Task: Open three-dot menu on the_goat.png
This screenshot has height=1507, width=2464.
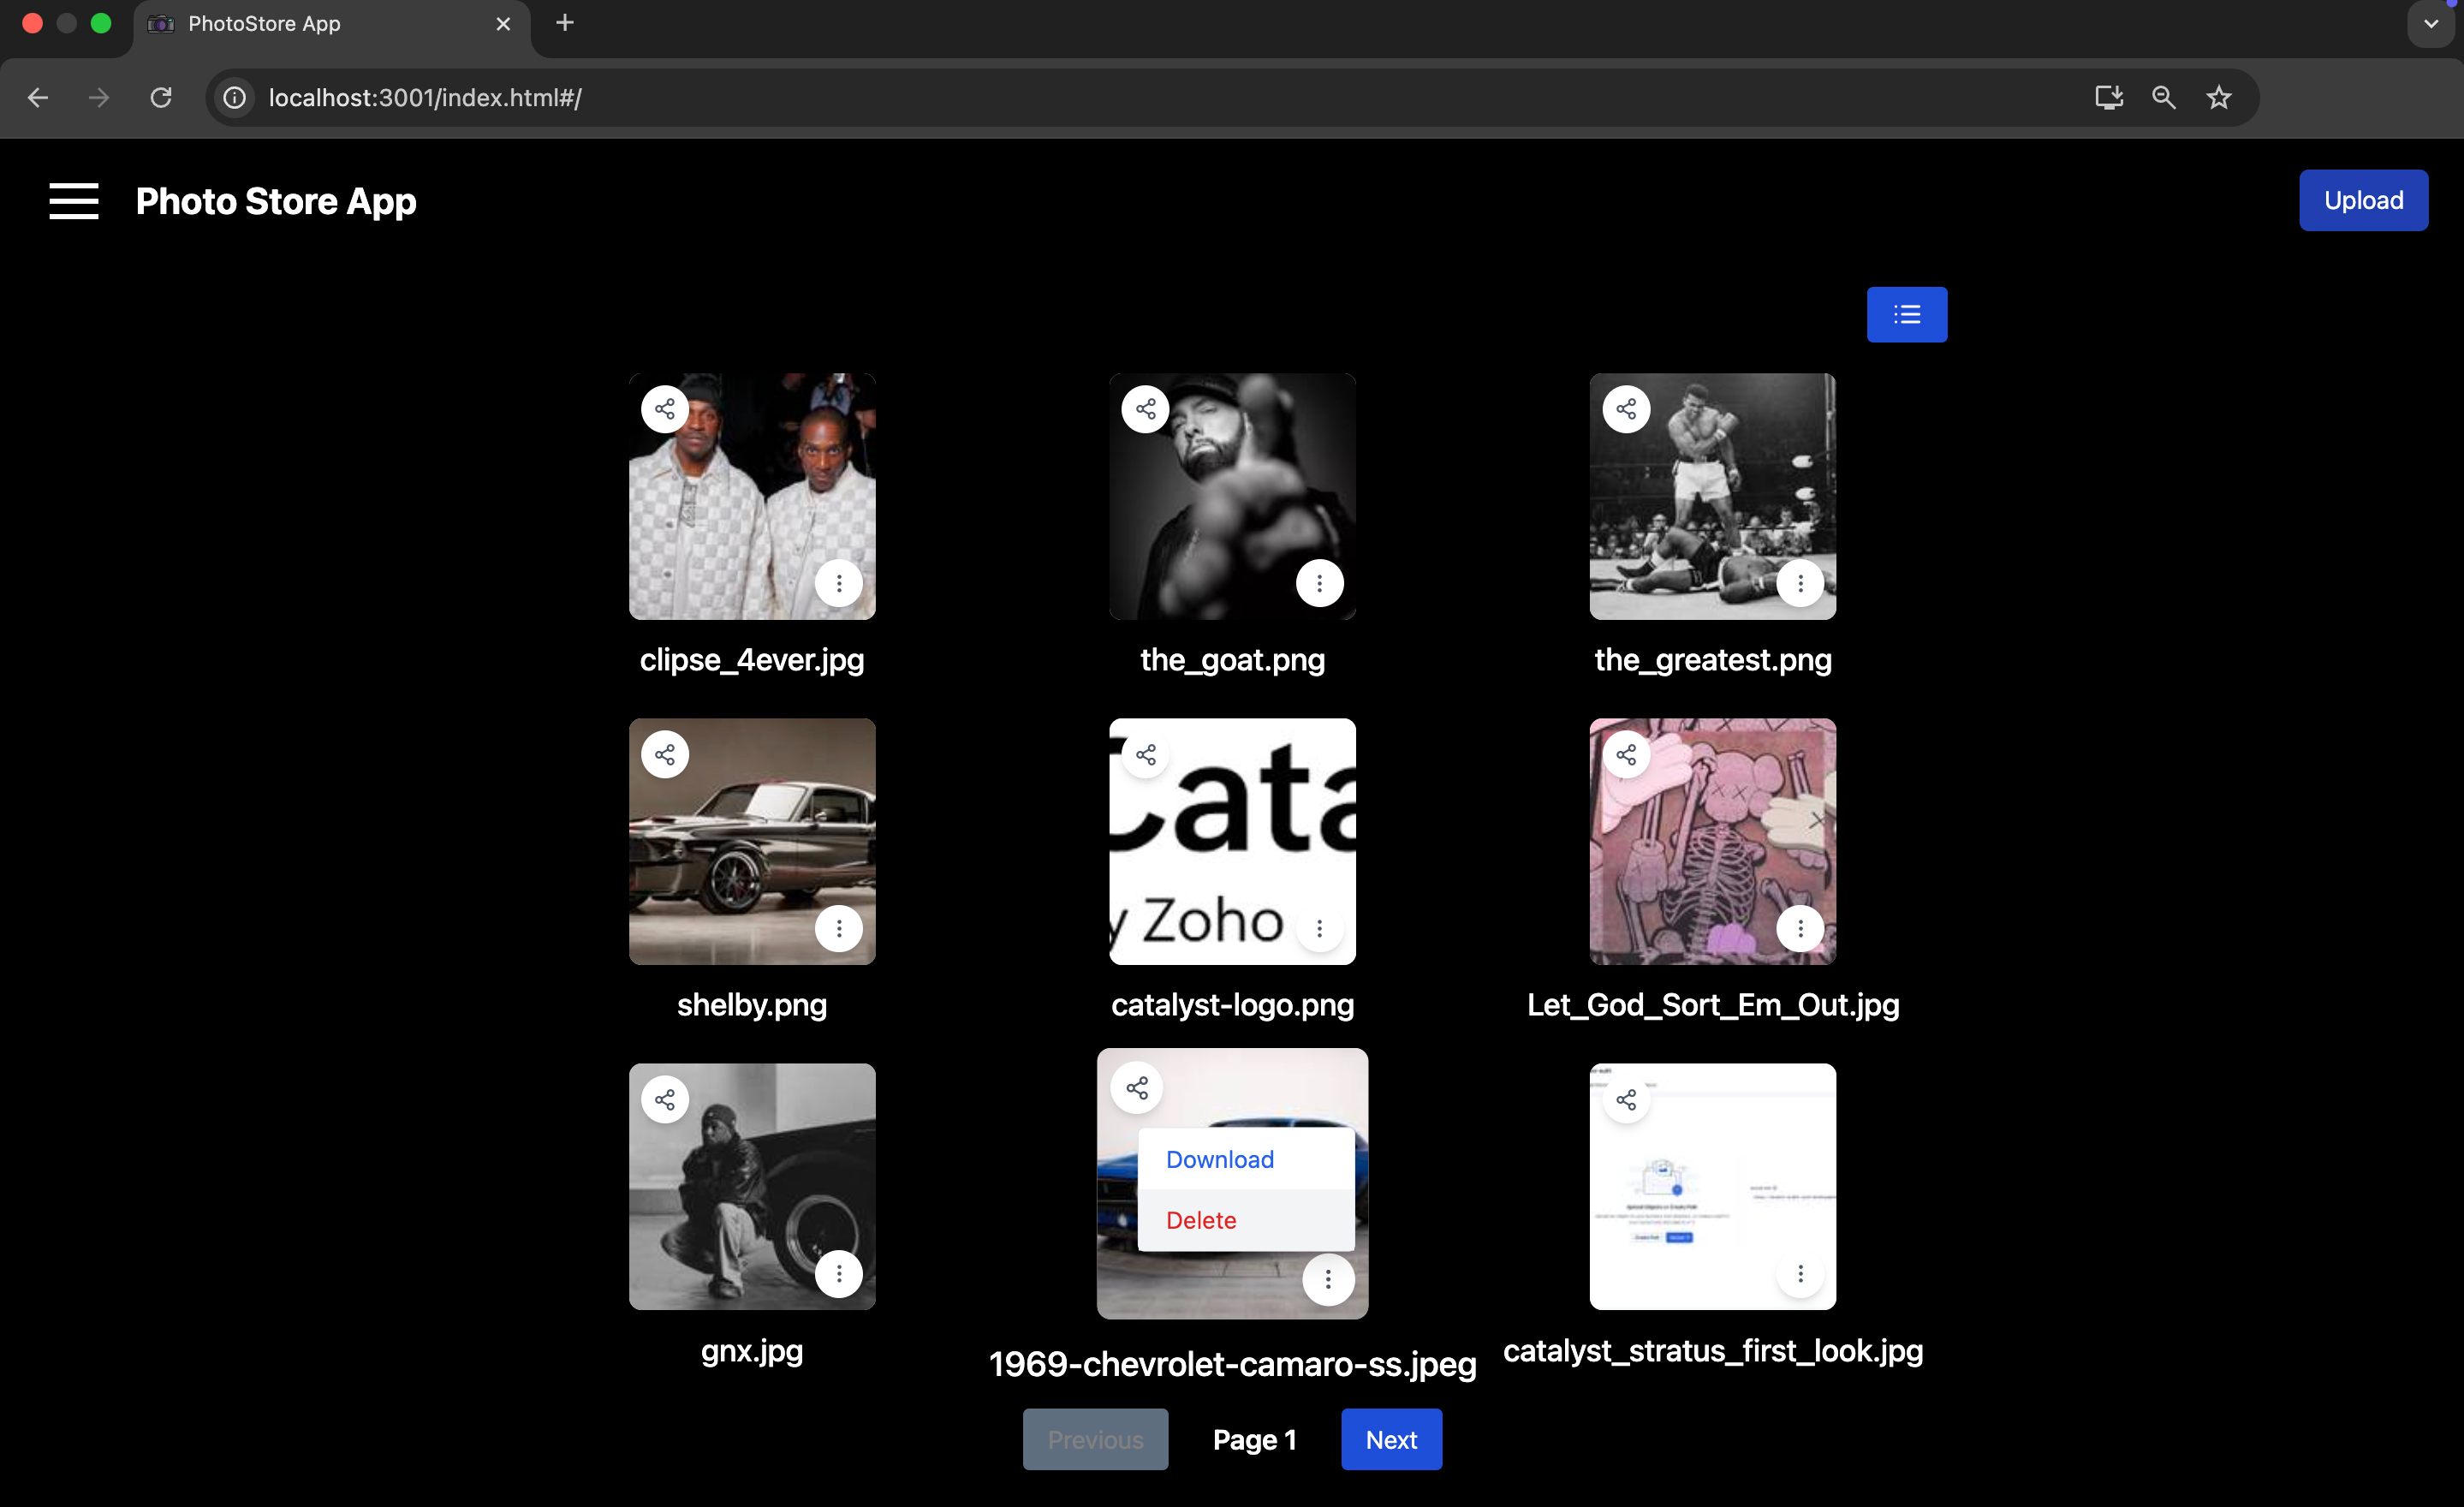Action: pos(1319,583)
